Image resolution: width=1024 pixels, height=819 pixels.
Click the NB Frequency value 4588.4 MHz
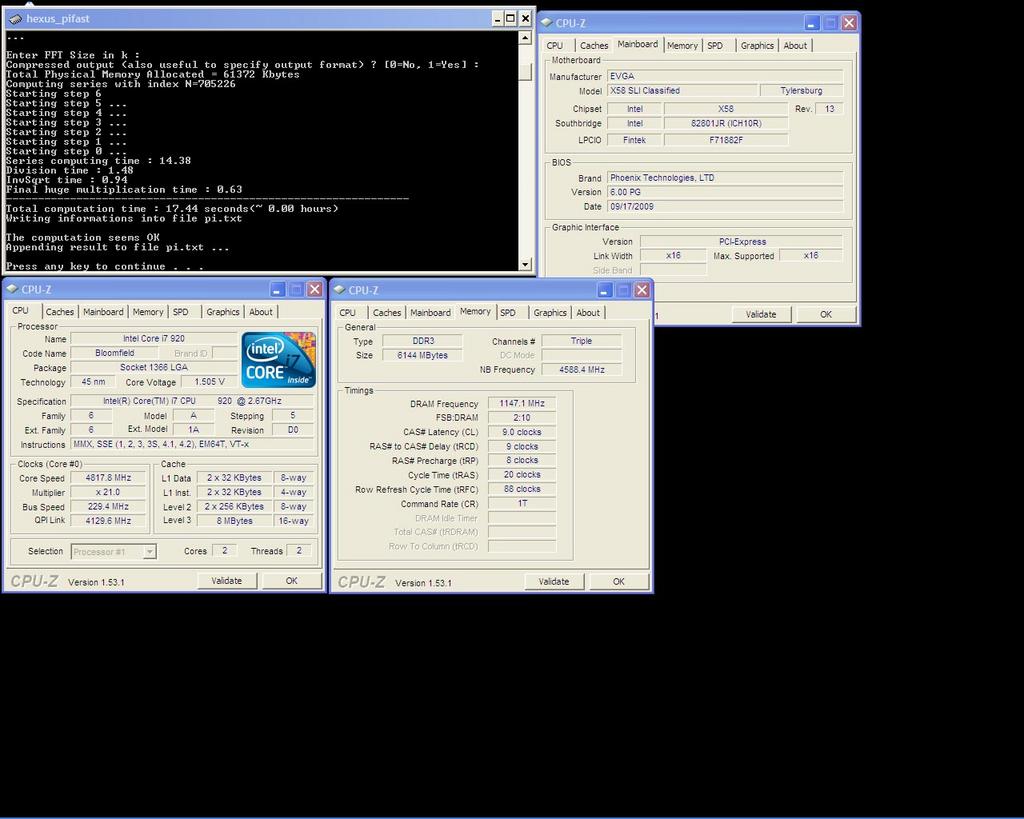pyautogui.click(x=582, y=370)
